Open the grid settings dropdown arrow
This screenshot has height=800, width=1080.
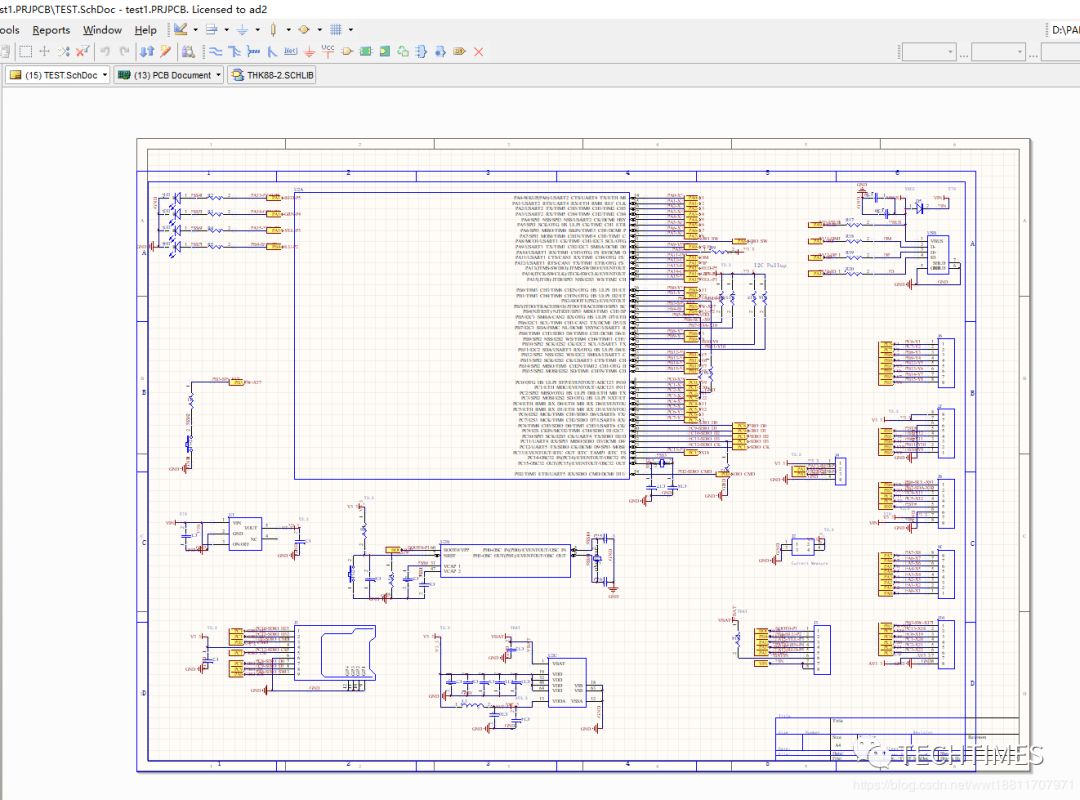[349, 30]
